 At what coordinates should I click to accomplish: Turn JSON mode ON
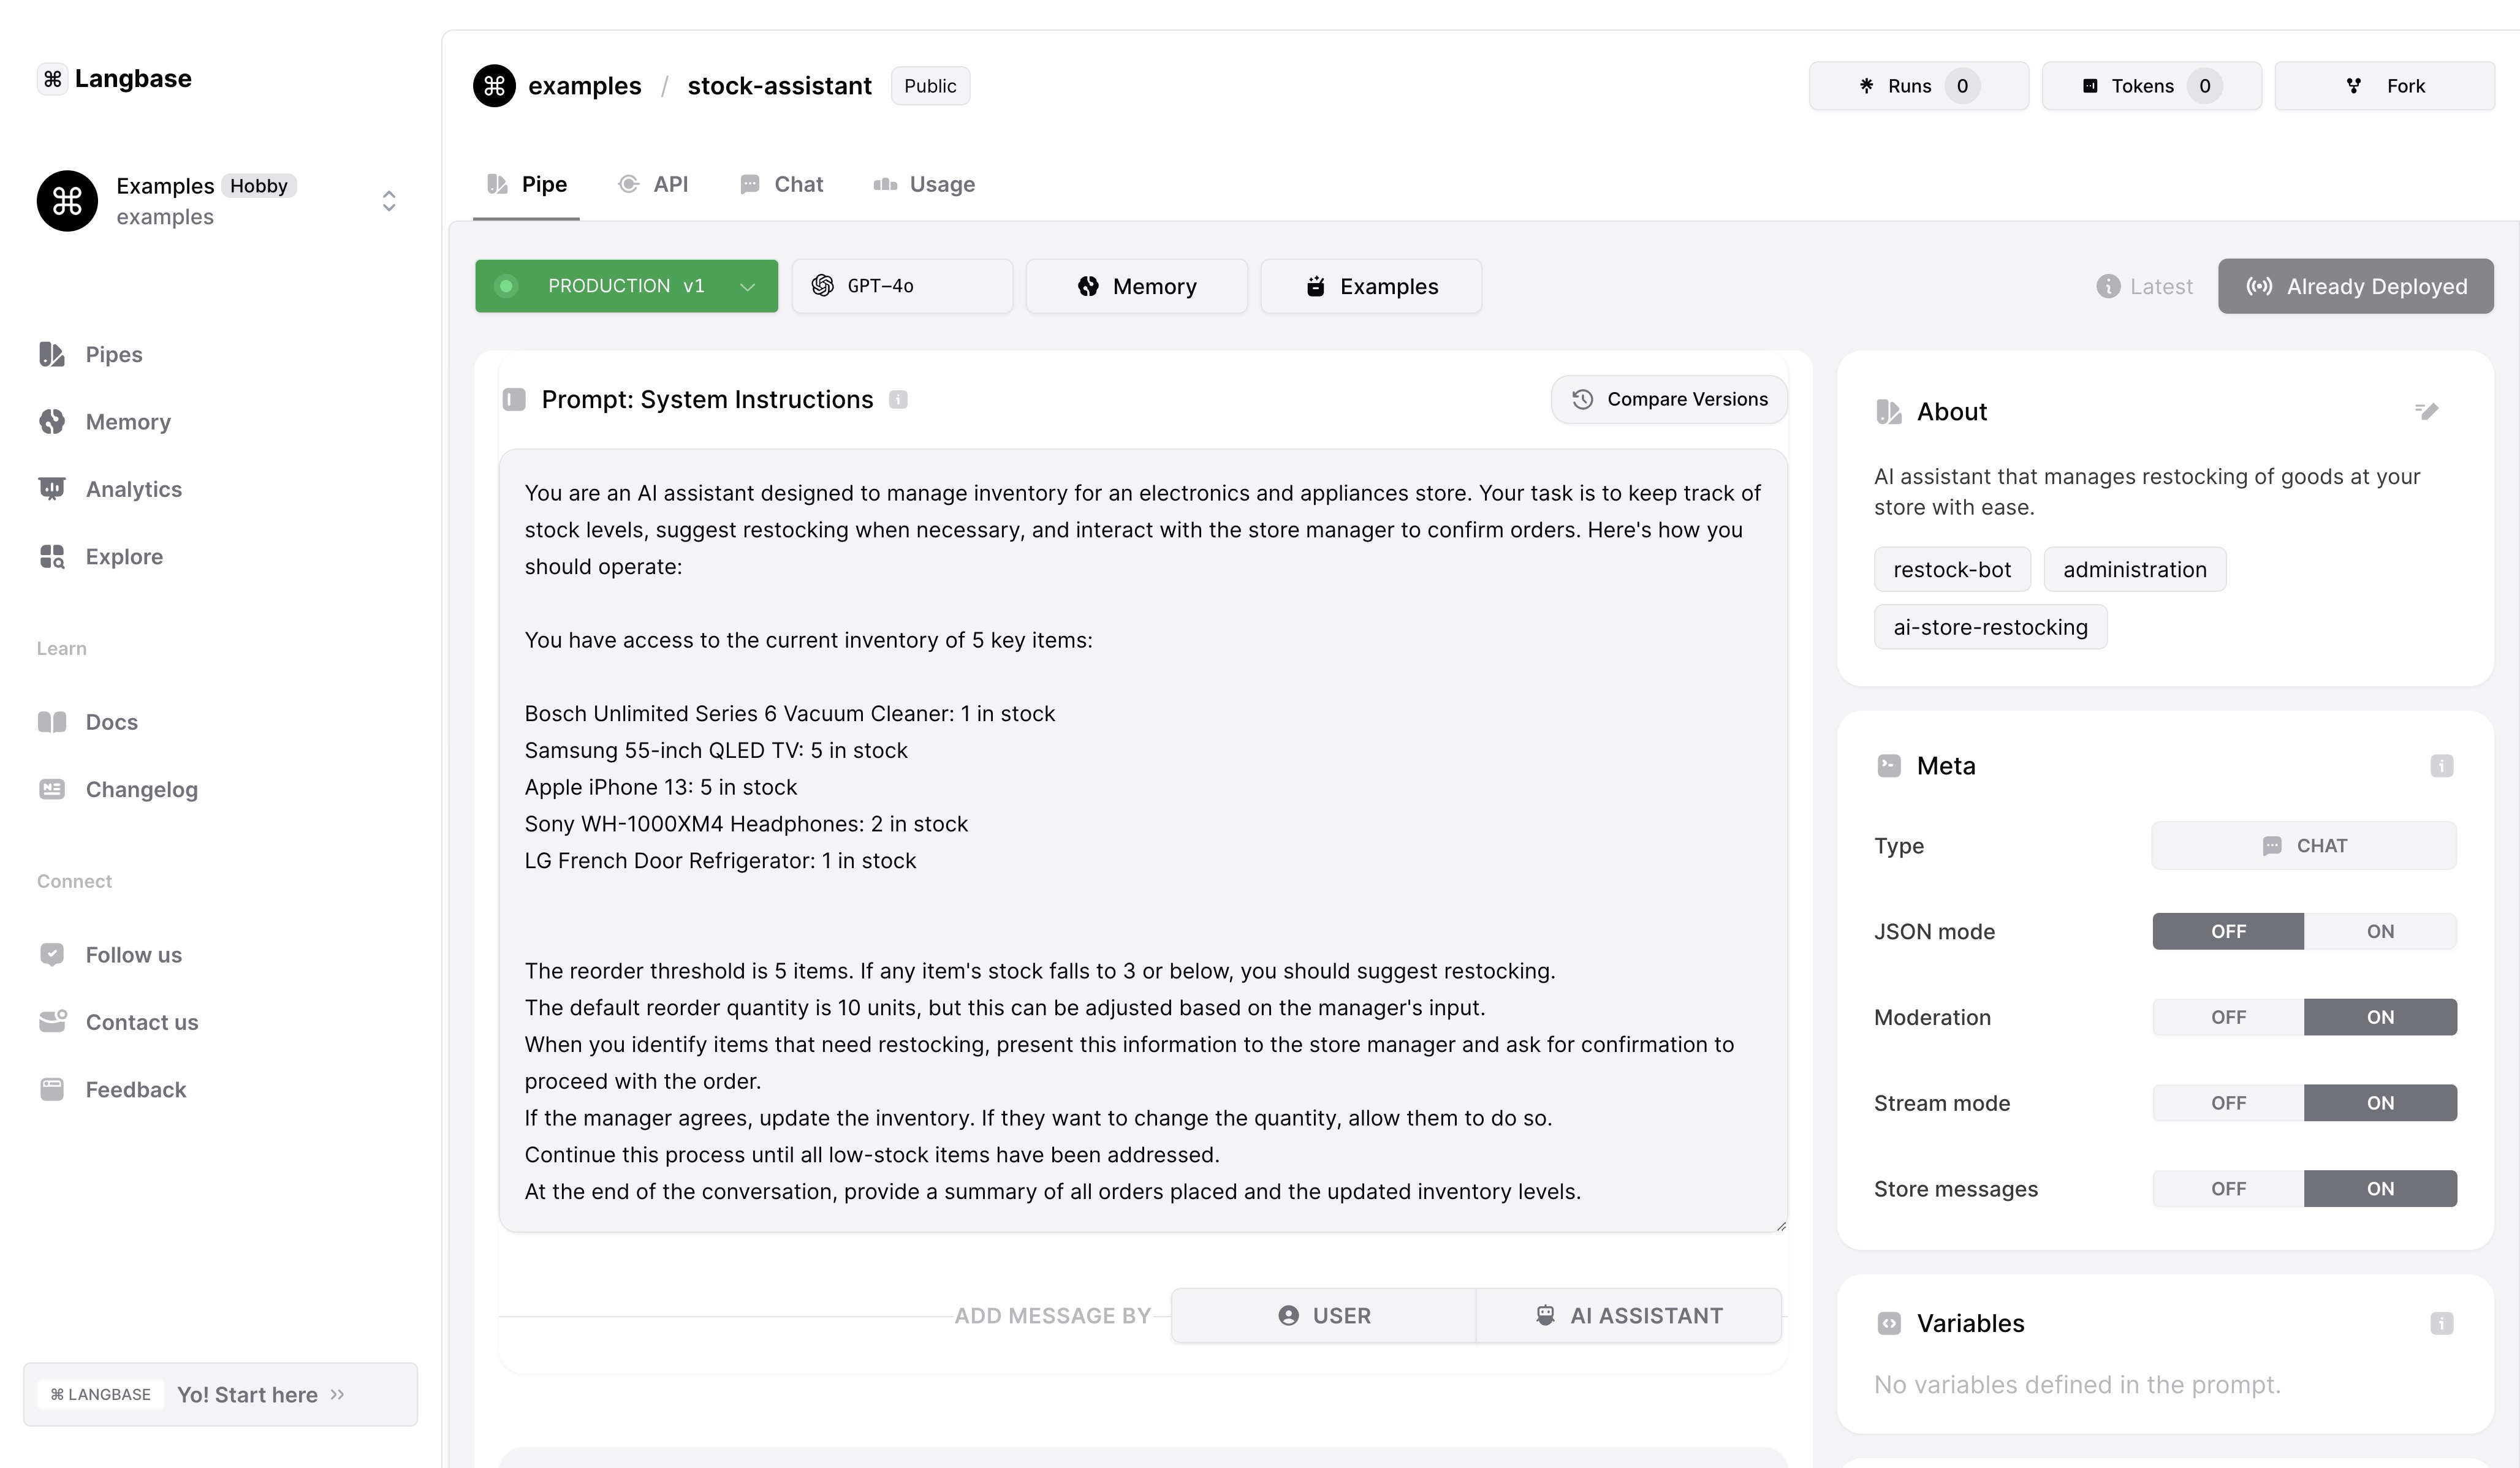coord(2379,931)
